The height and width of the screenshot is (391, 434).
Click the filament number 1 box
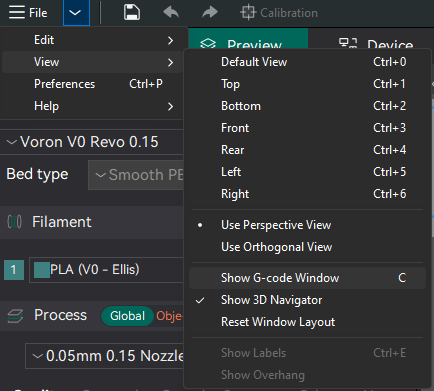tap(14, 270)
